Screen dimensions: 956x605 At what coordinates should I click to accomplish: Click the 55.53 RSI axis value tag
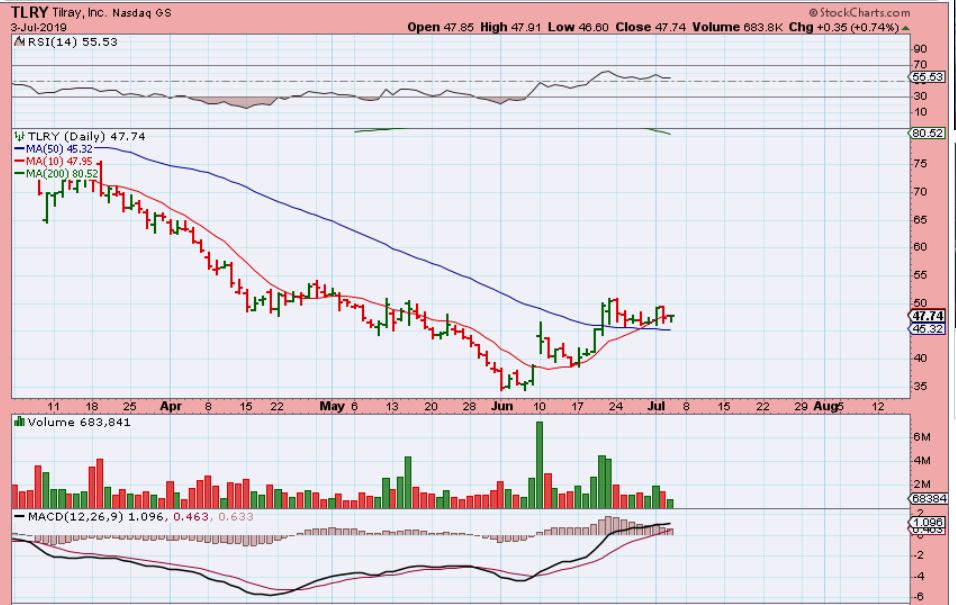point(927,77)
